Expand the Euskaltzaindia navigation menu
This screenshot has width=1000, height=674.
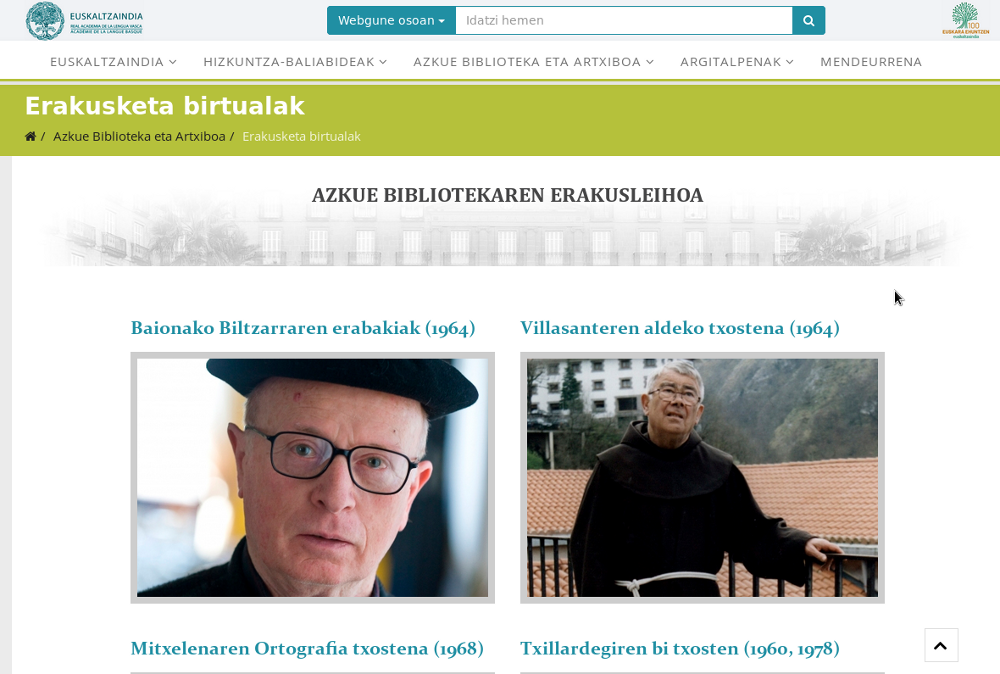114,62
